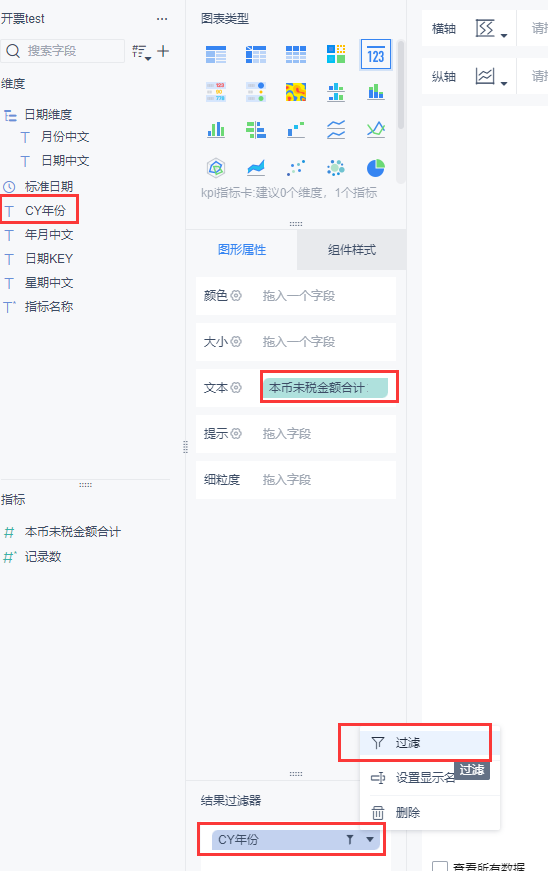Select the 本币未税金额合计 measure in 指标 list
Image resolution: width=548 pixels, height=871 pixels.
(x=73, y=532)
